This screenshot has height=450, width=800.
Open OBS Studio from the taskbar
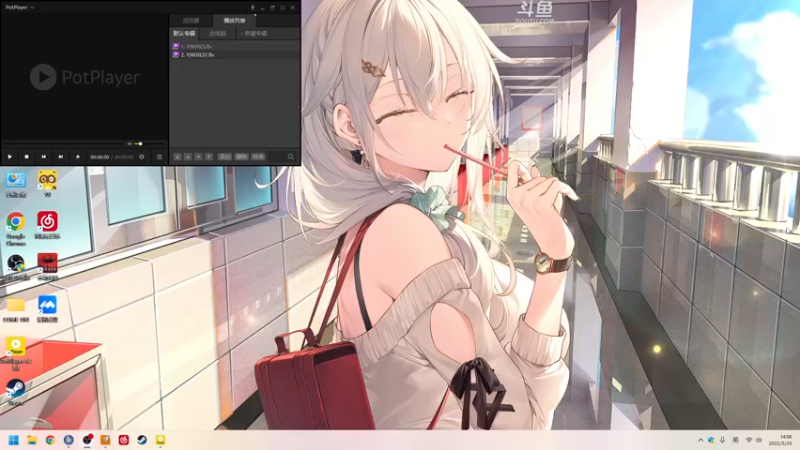click(87, 440)
